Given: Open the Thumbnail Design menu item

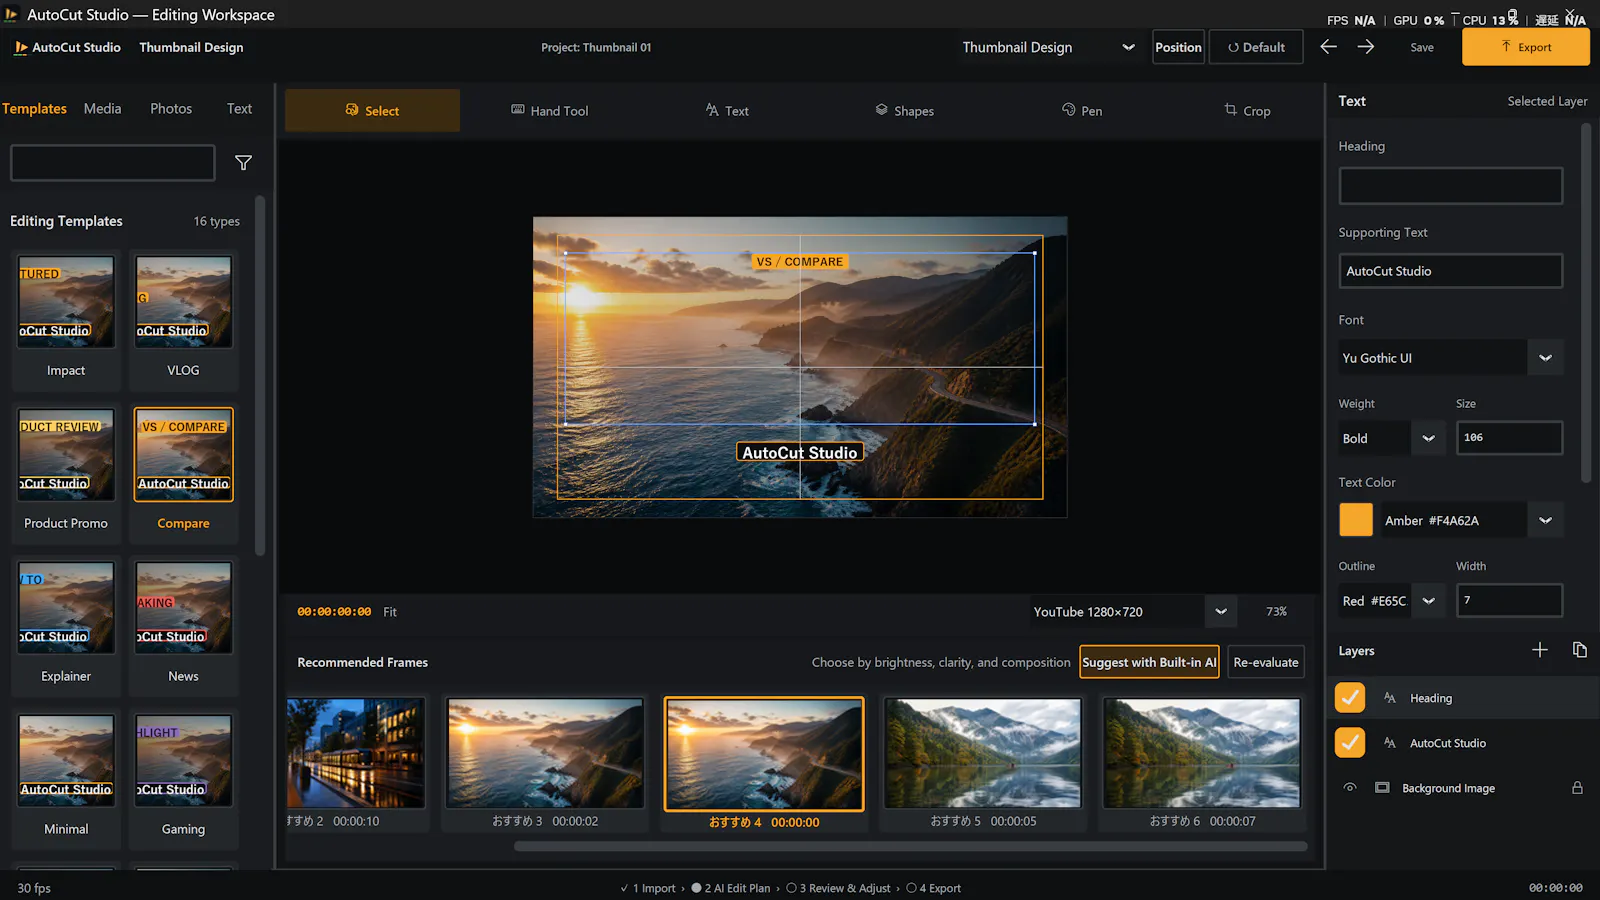Looking at the screenshot, I should tap(191, 47).
